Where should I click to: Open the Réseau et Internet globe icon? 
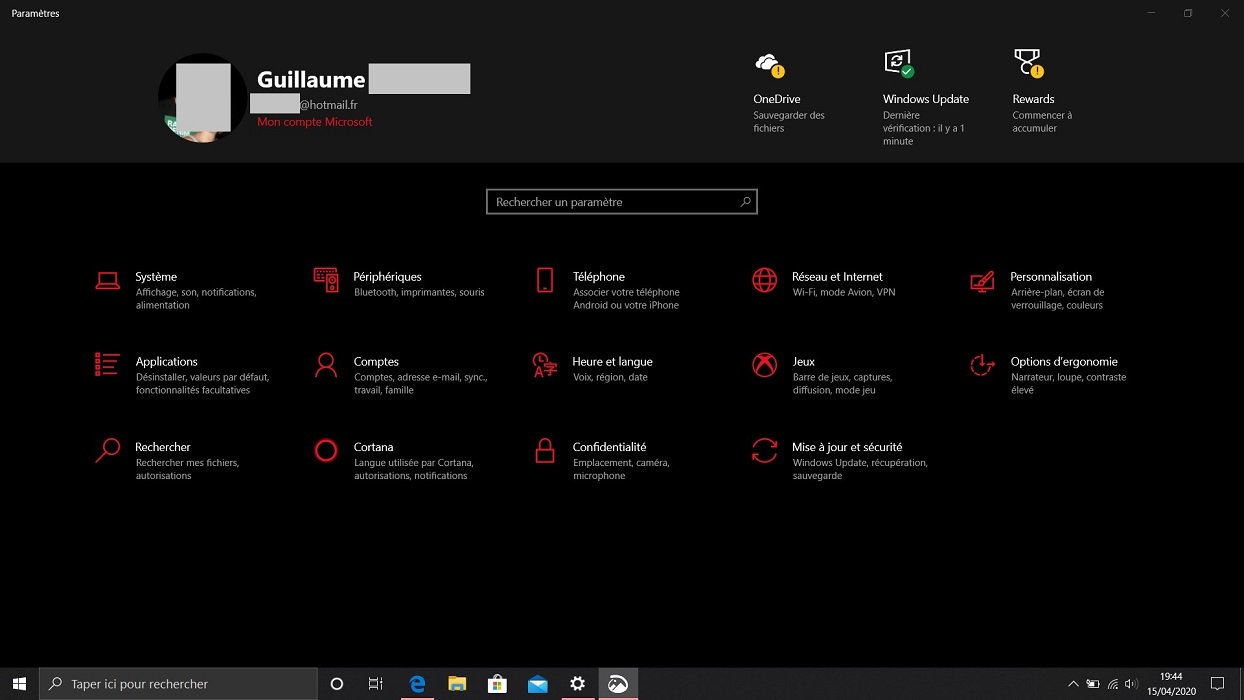pyautogui.click(x=764, y=280)
